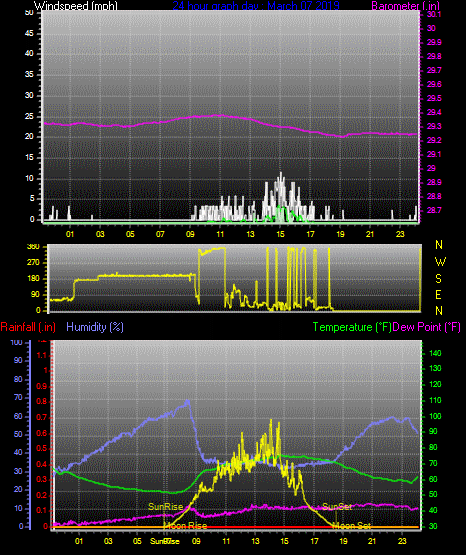Viewport: 466px width, 555px height.
Task: Click the barometer axis value 29.9
Action: [x=434, y=42]
